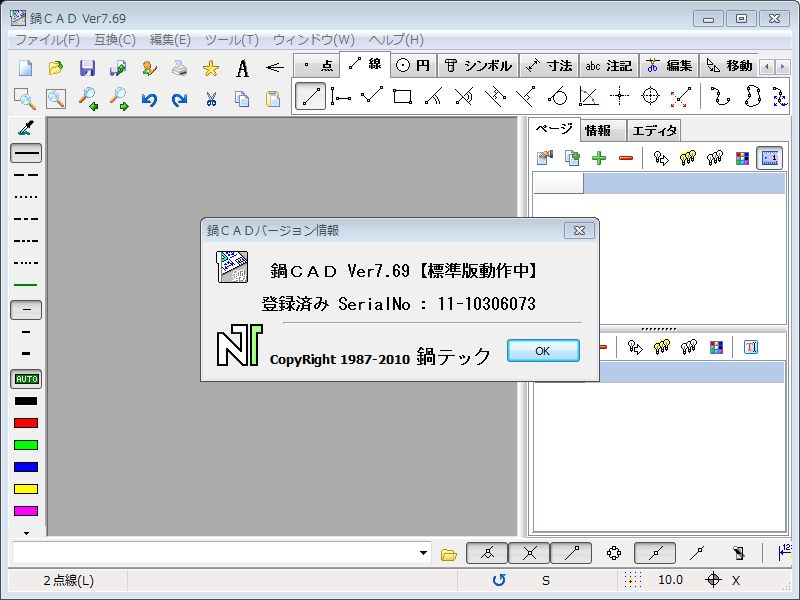The width and height of the screenshot is (800, 600).
Task: Toggle the AUTO color button
Action: (x=26, y=379)
